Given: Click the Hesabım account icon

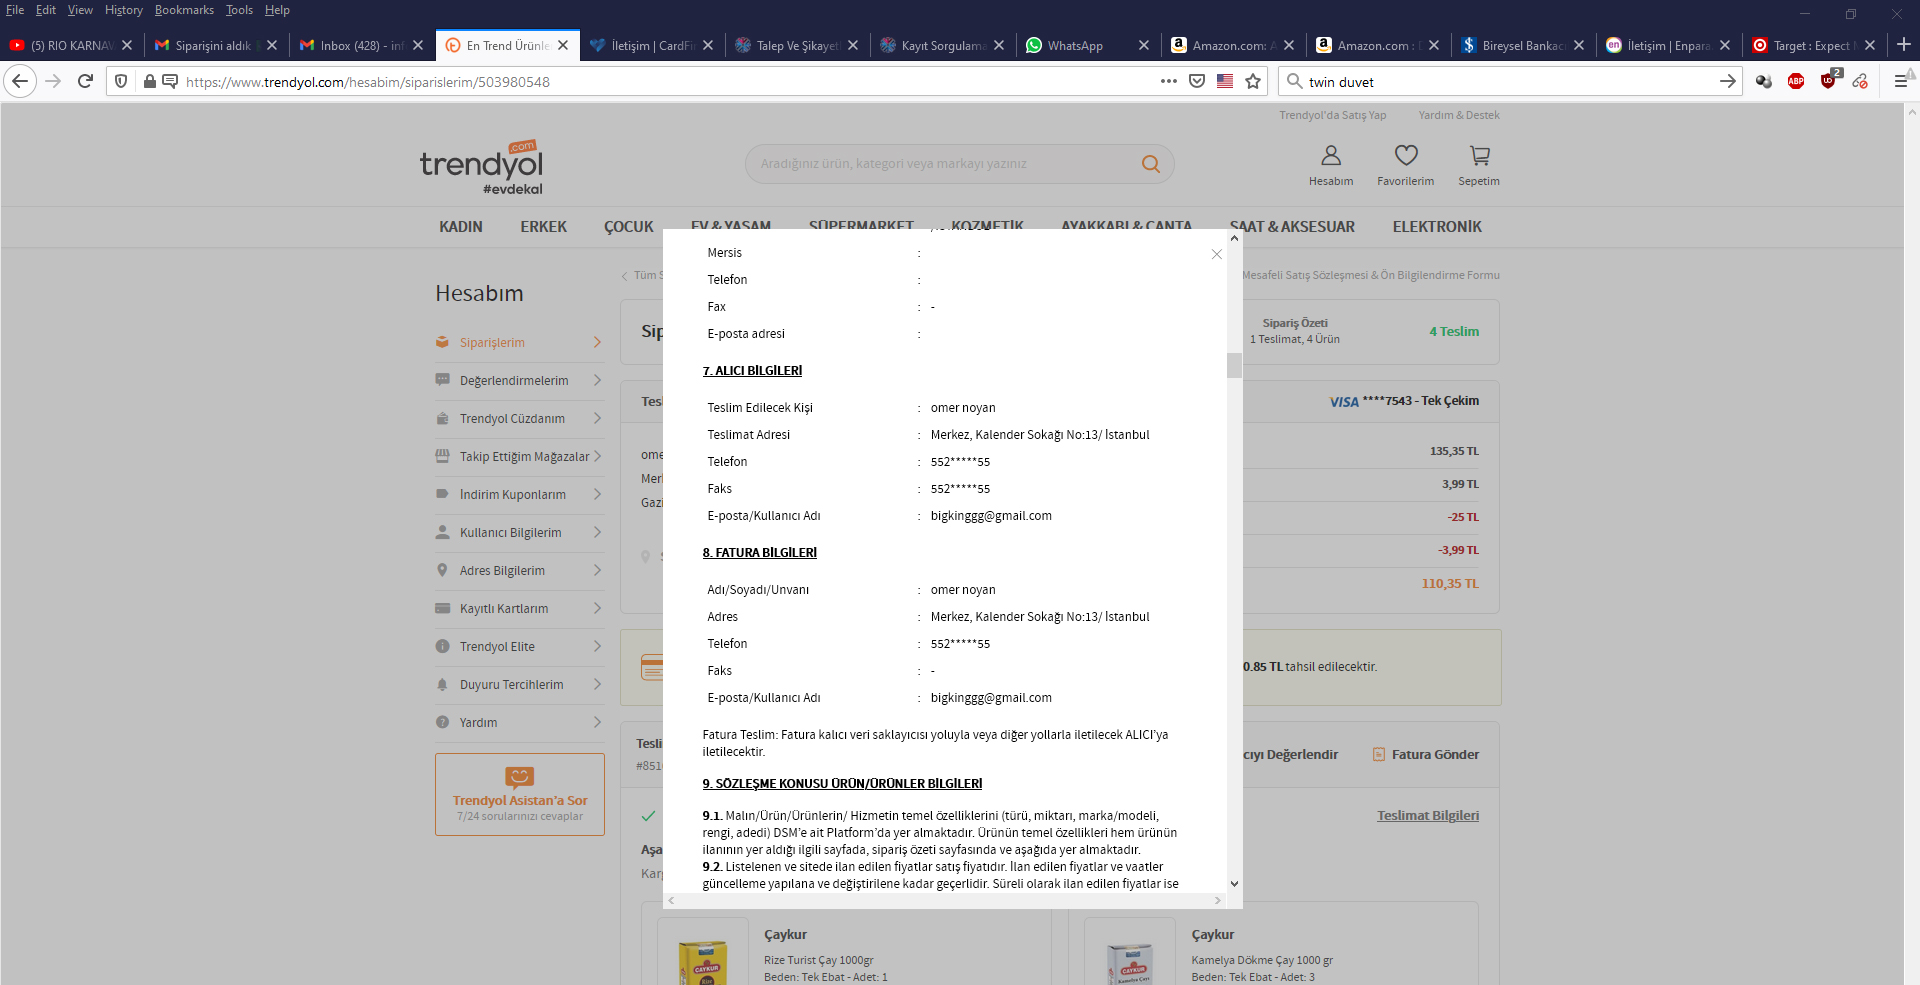Looking at the screenshot, I should pos(1330,156).
